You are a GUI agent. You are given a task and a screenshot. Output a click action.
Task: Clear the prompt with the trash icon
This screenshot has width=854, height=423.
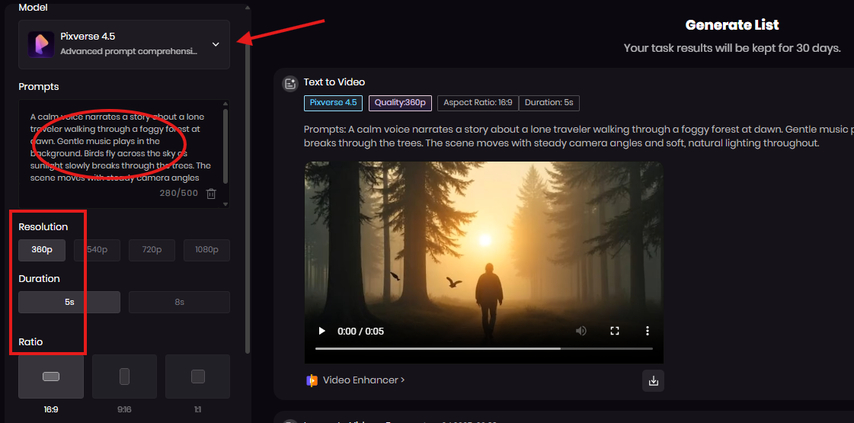pyautogui.click(x=211, y=193)
